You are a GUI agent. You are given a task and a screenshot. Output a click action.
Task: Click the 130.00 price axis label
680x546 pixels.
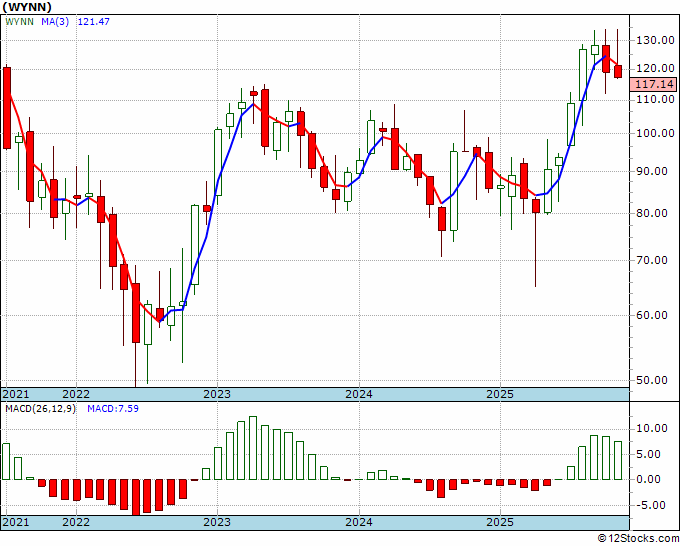click(x=655, y=40)
